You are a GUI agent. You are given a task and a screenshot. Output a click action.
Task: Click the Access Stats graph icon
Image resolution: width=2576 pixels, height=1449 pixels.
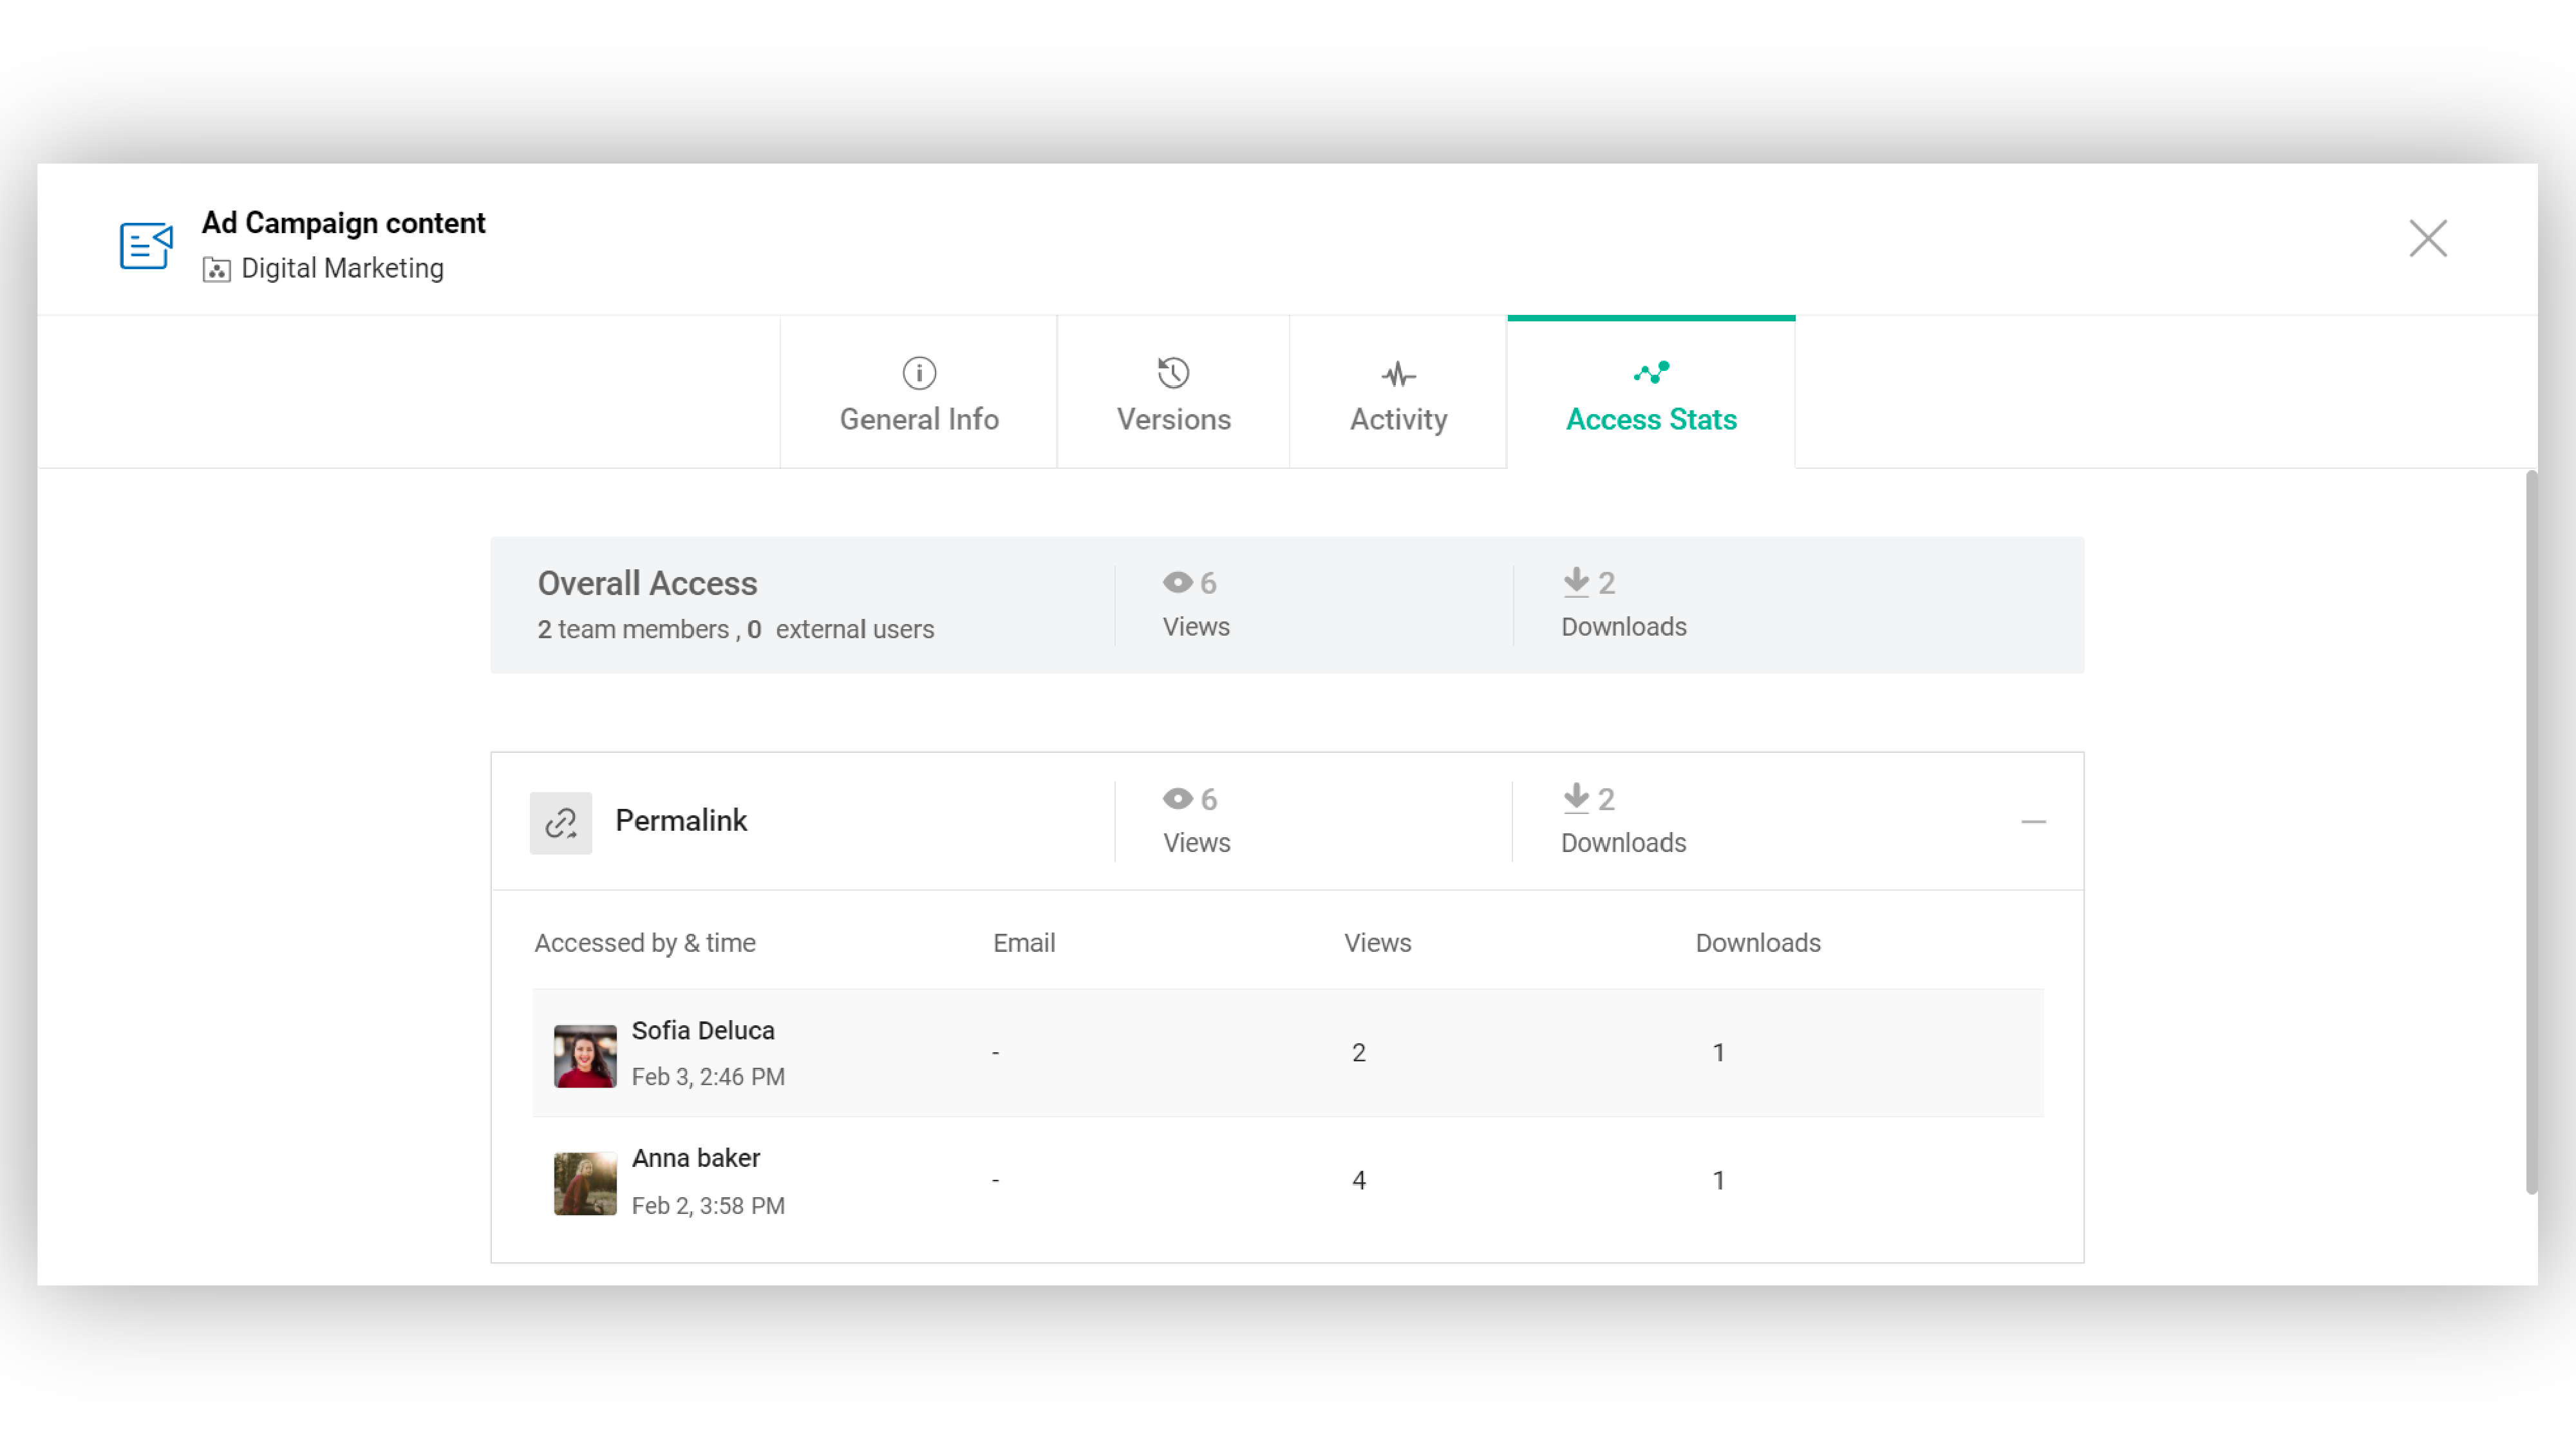[x=1651, y=373]
